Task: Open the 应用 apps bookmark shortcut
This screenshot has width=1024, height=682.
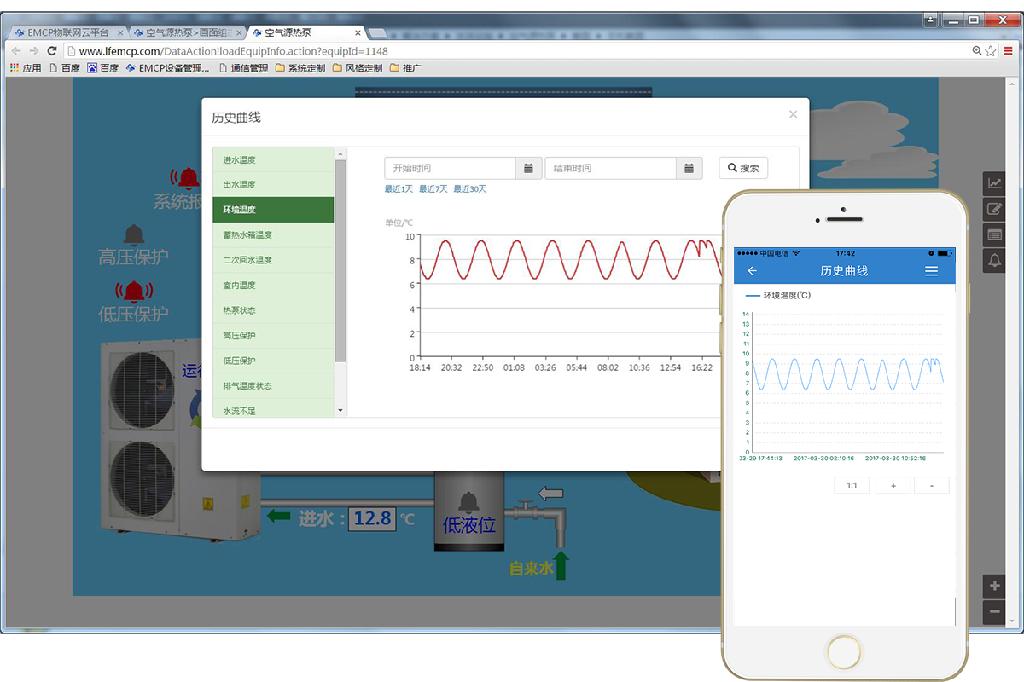Action: coord(25,68)
